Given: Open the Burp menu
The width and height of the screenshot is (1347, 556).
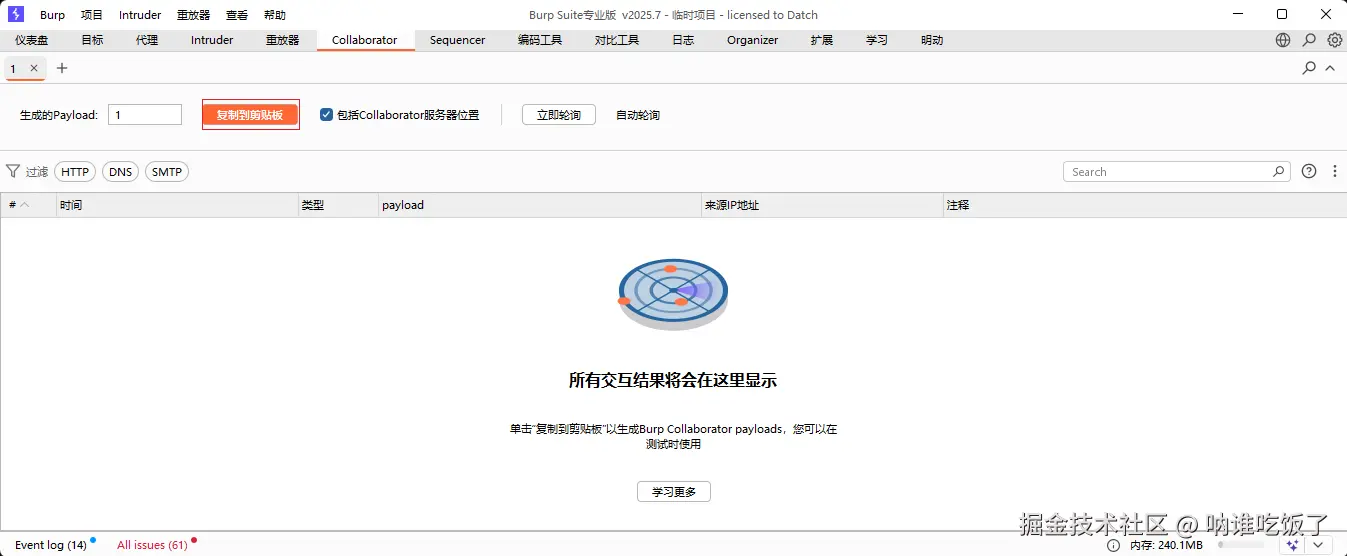Looking at the screenshot, I should pos(52,15).
